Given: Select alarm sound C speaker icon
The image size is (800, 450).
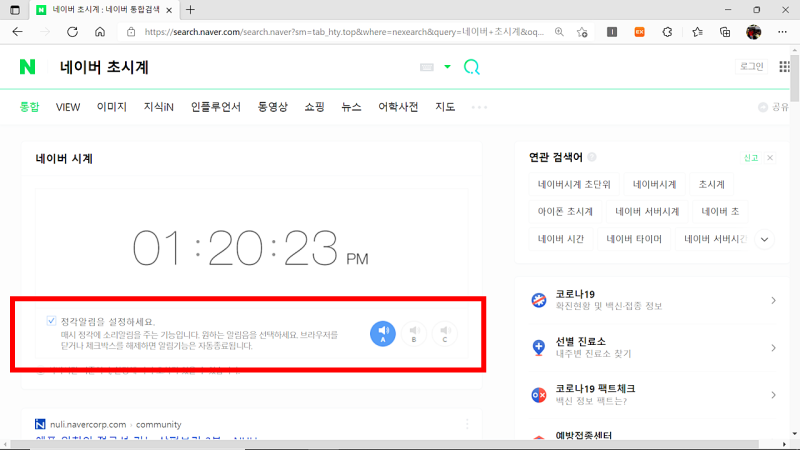Looking at the screenshot, I should tap(444, 334).
